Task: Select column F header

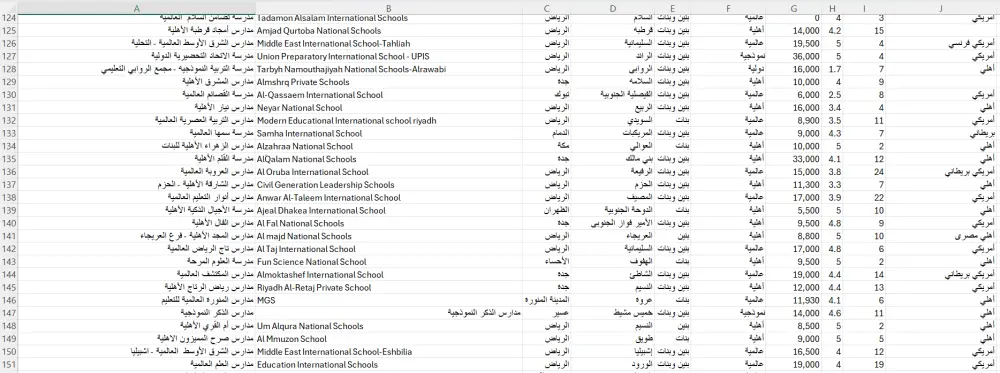Action: pyautogui.click(x=728, y=8)
